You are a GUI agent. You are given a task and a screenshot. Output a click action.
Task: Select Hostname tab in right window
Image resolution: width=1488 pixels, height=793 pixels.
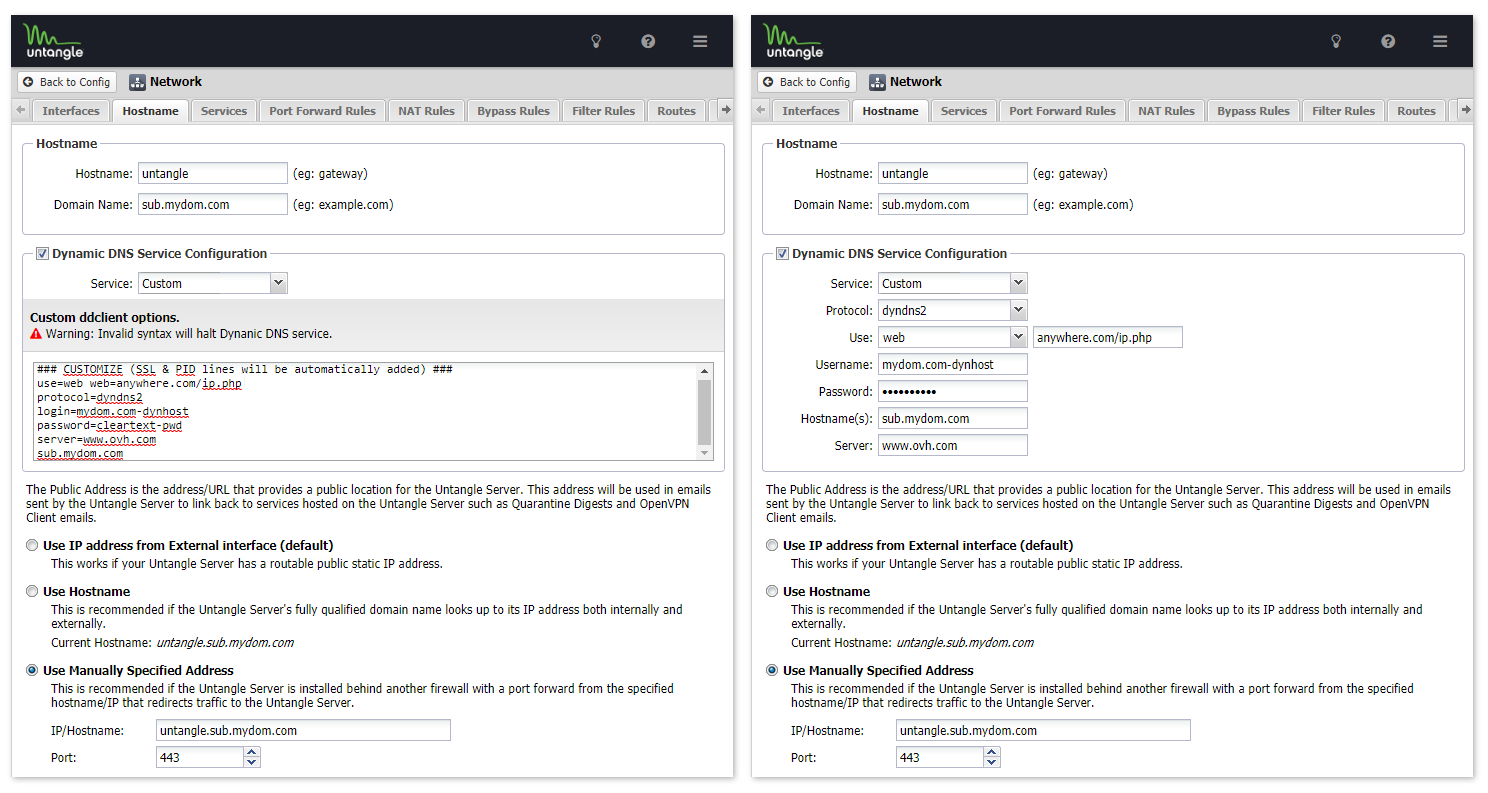(x=890, y=111)
